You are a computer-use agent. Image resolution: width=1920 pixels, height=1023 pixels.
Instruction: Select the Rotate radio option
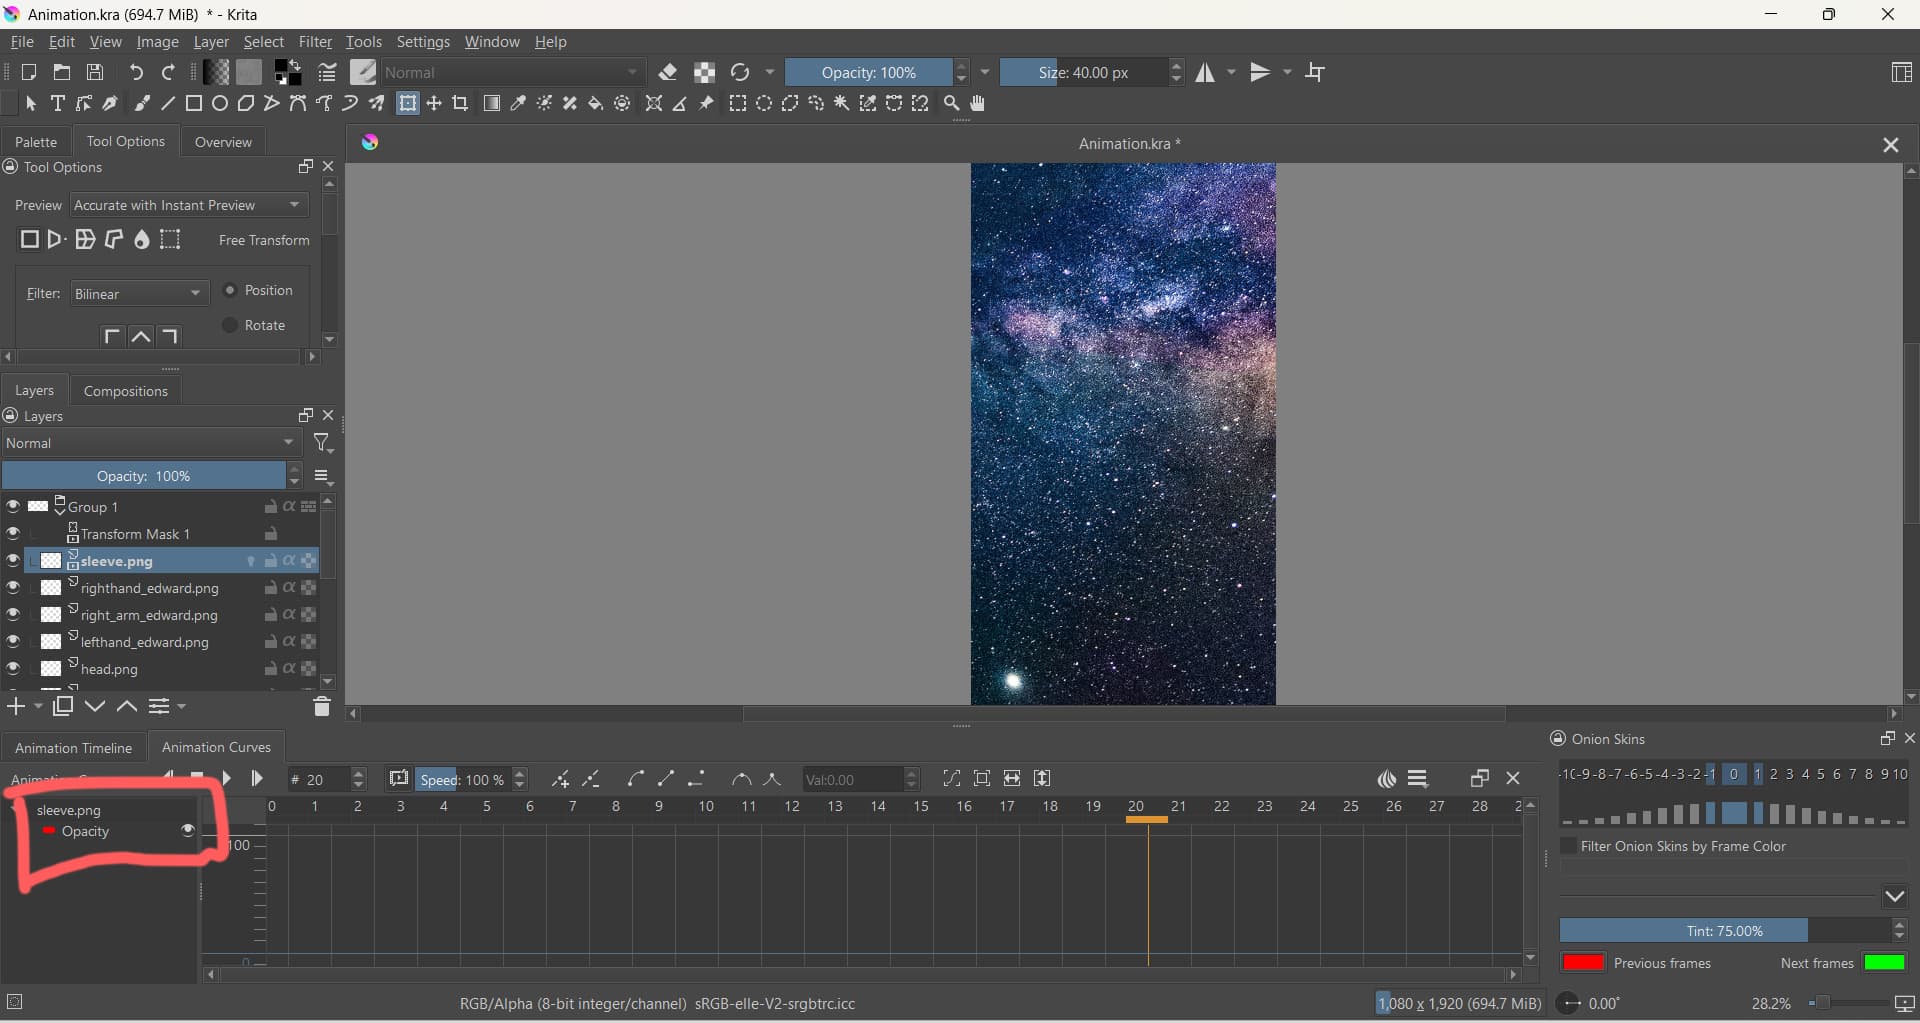pyautogui.click(x=231, y=325)
